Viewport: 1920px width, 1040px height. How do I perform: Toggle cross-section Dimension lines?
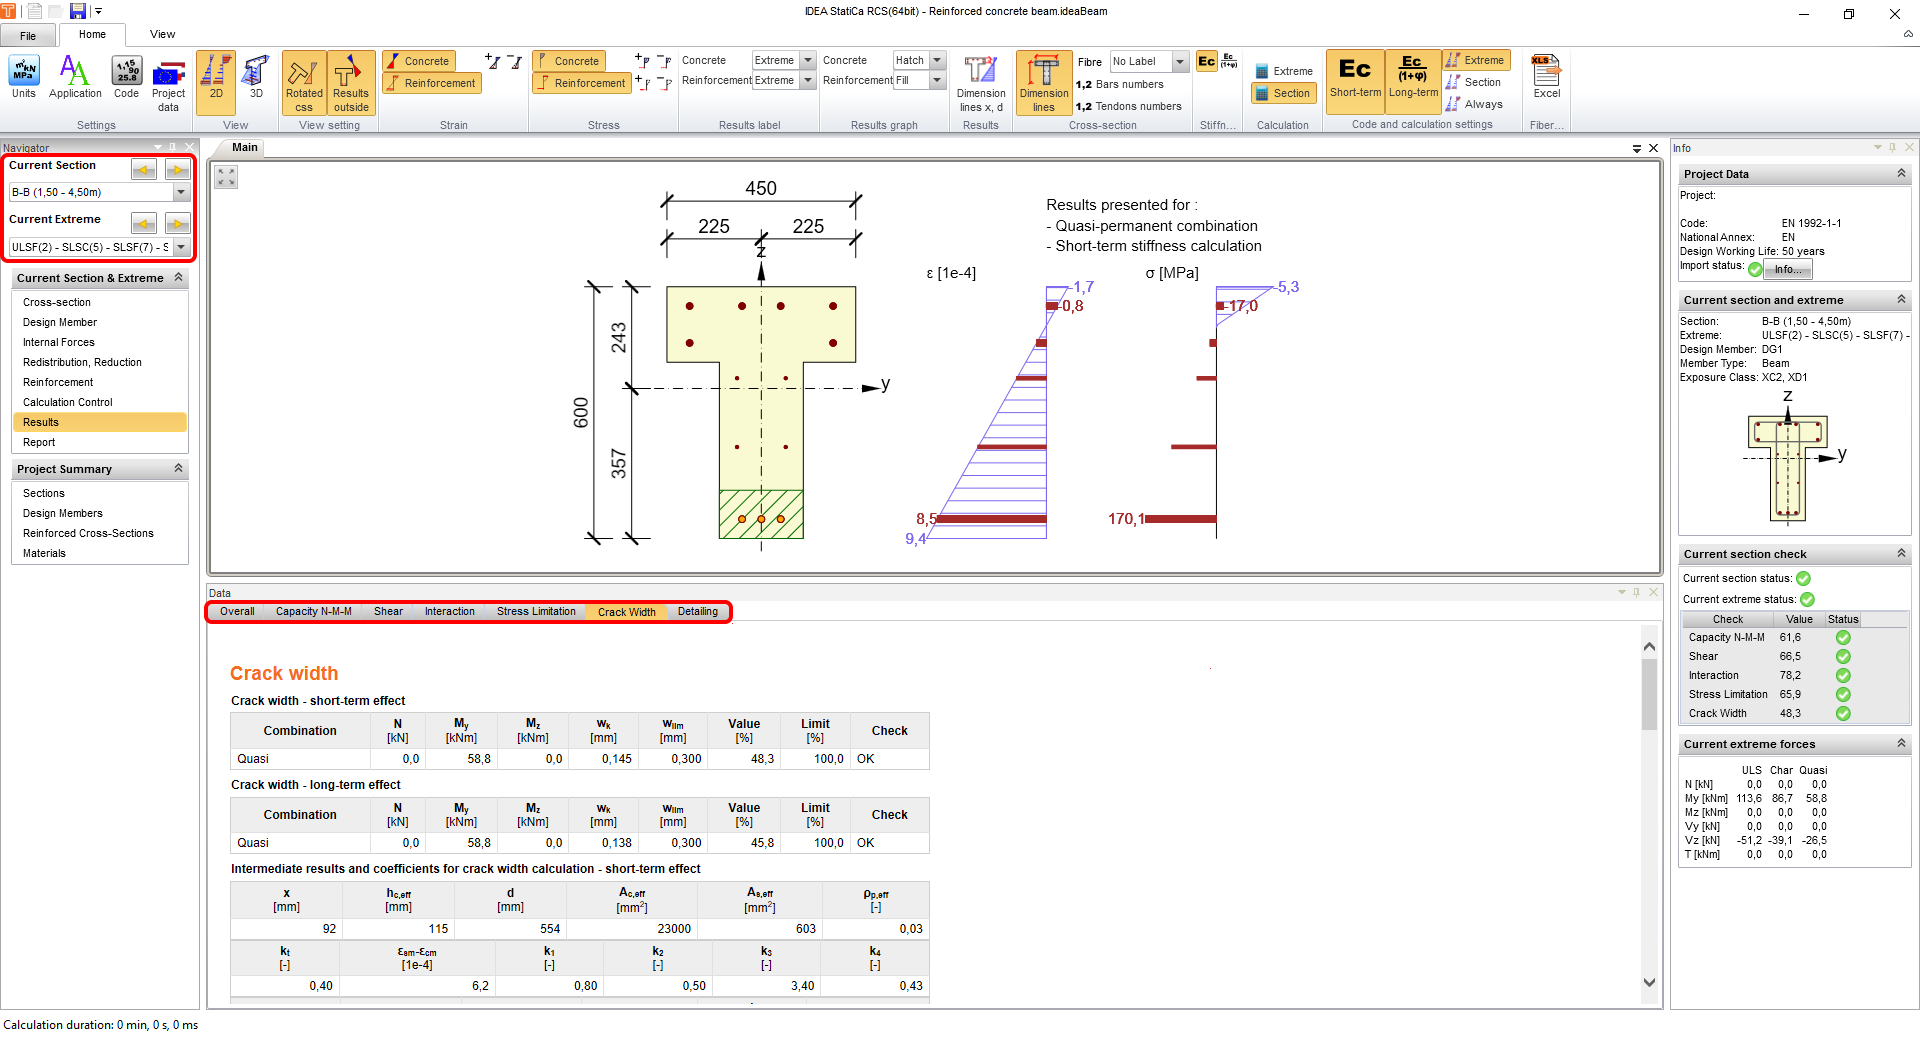[x=1044, y=84]
